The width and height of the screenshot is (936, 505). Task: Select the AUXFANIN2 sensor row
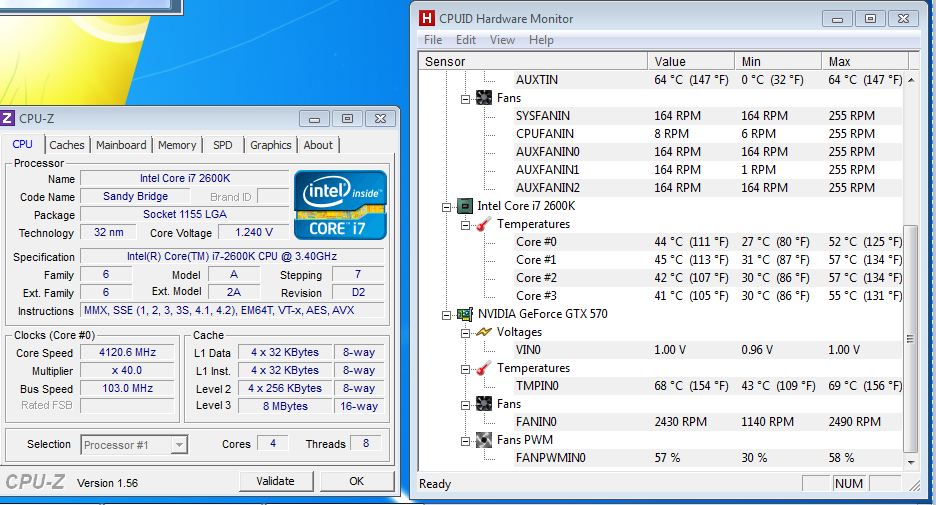(707, 187)
